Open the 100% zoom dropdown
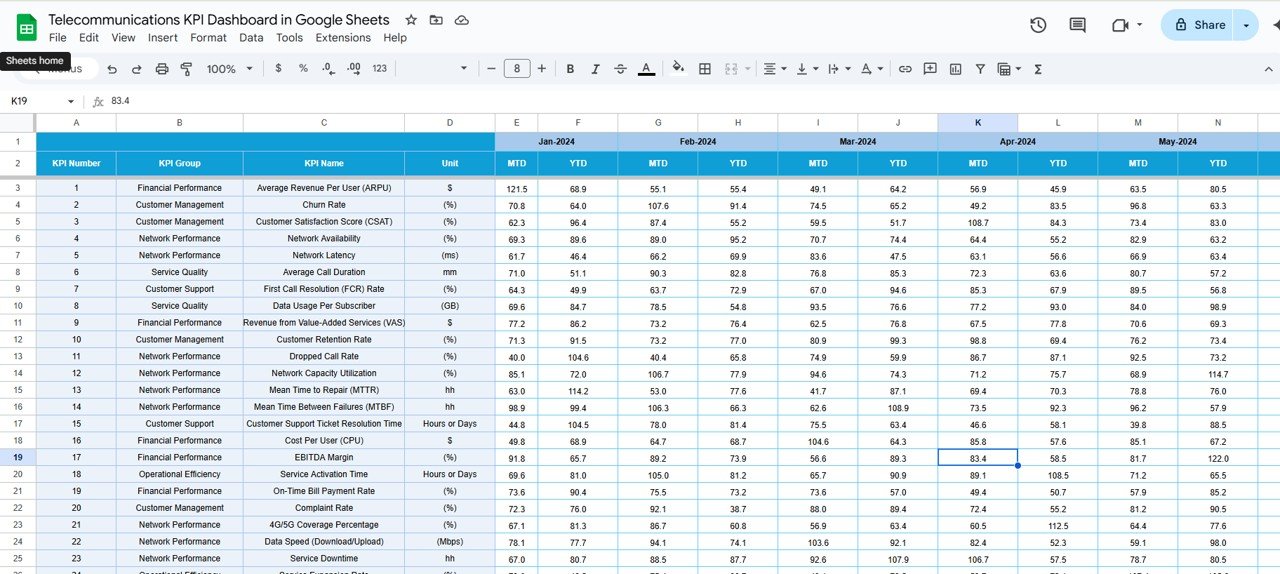The image size is (1280, 574). 229,69
